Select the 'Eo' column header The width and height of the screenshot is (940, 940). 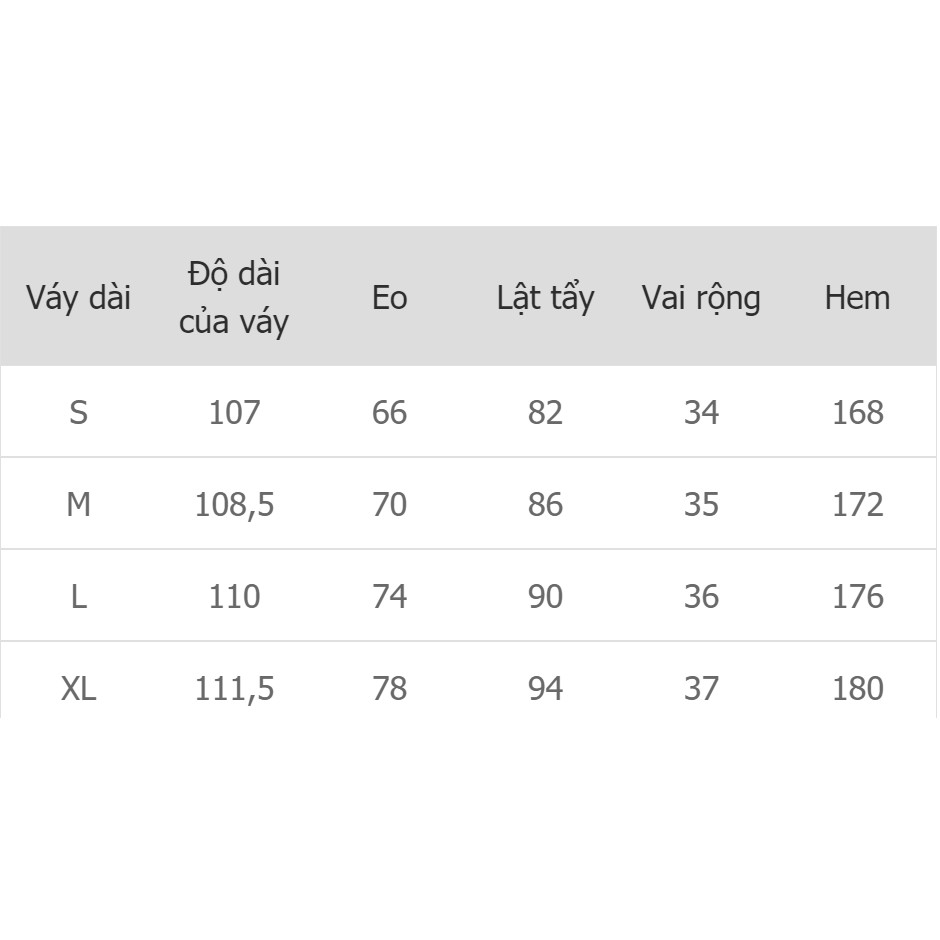[x=390, y=298]
